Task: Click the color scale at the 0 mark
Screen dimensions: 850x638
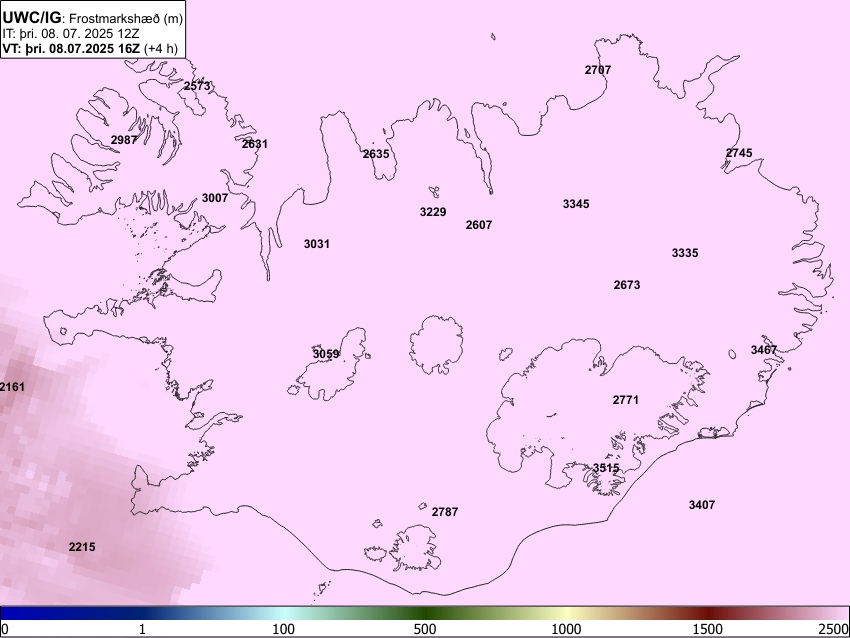Action: (x=5, y=629)
